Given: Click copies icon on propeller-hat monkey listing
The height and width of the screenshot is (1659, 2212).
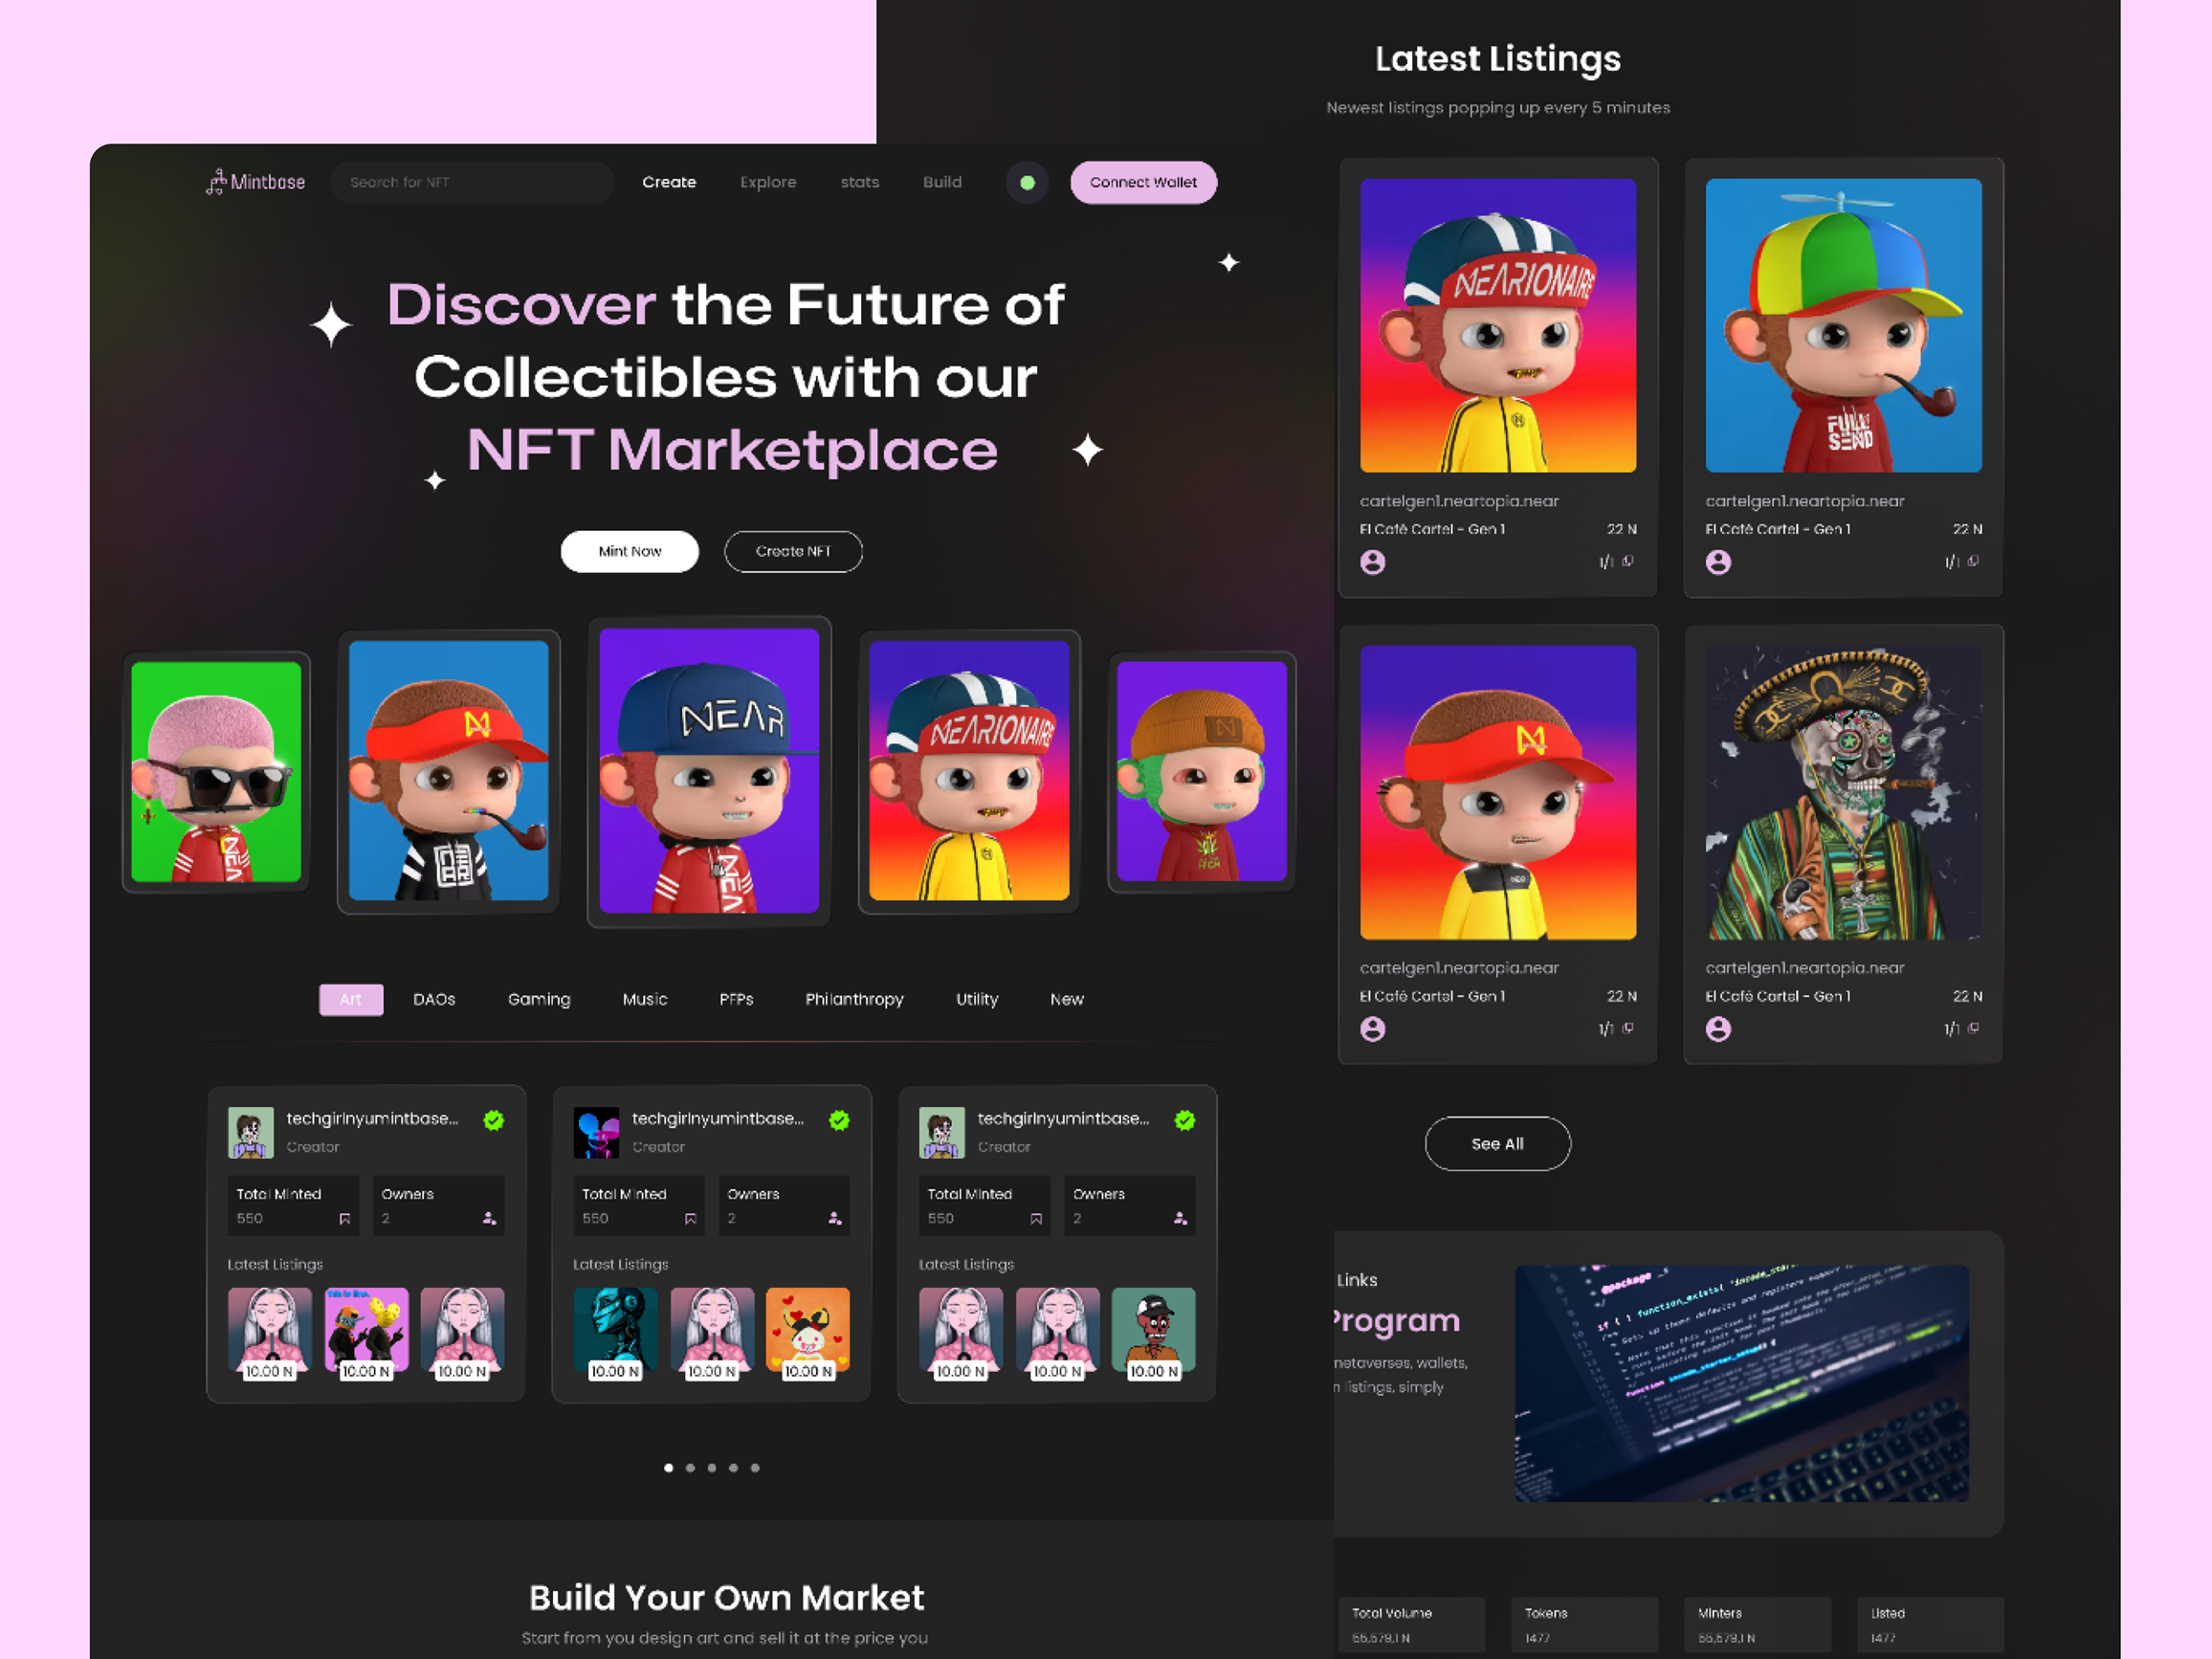Looking at the screenshot, I should pyautogui.click(x=1972, y=561).
